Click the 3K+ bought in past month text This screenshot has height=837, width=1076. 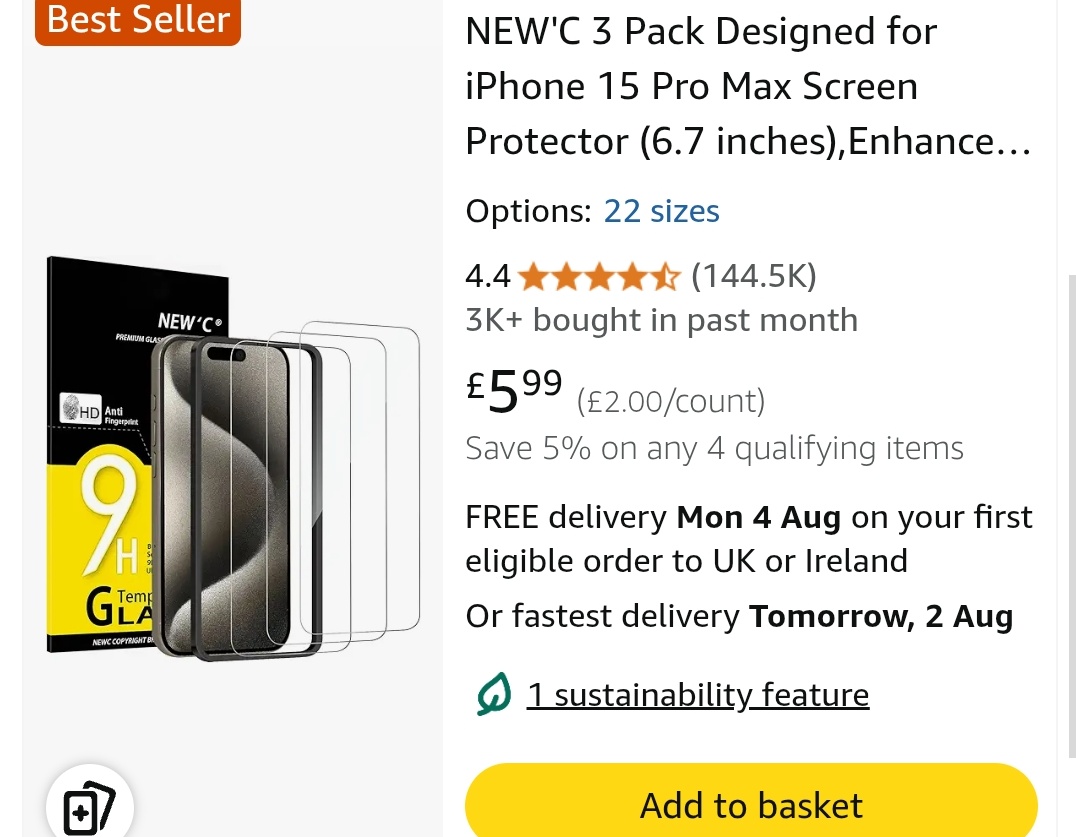coord(662,320)
